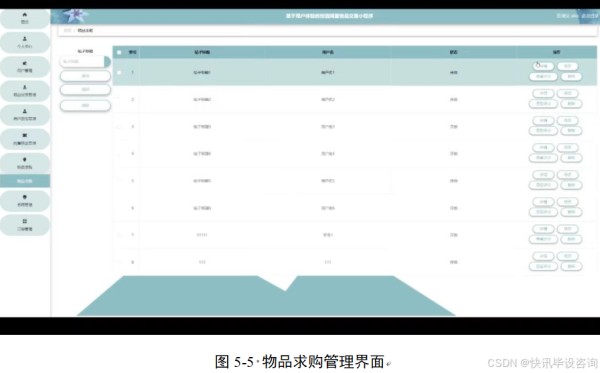Click the post title column header

202,52
